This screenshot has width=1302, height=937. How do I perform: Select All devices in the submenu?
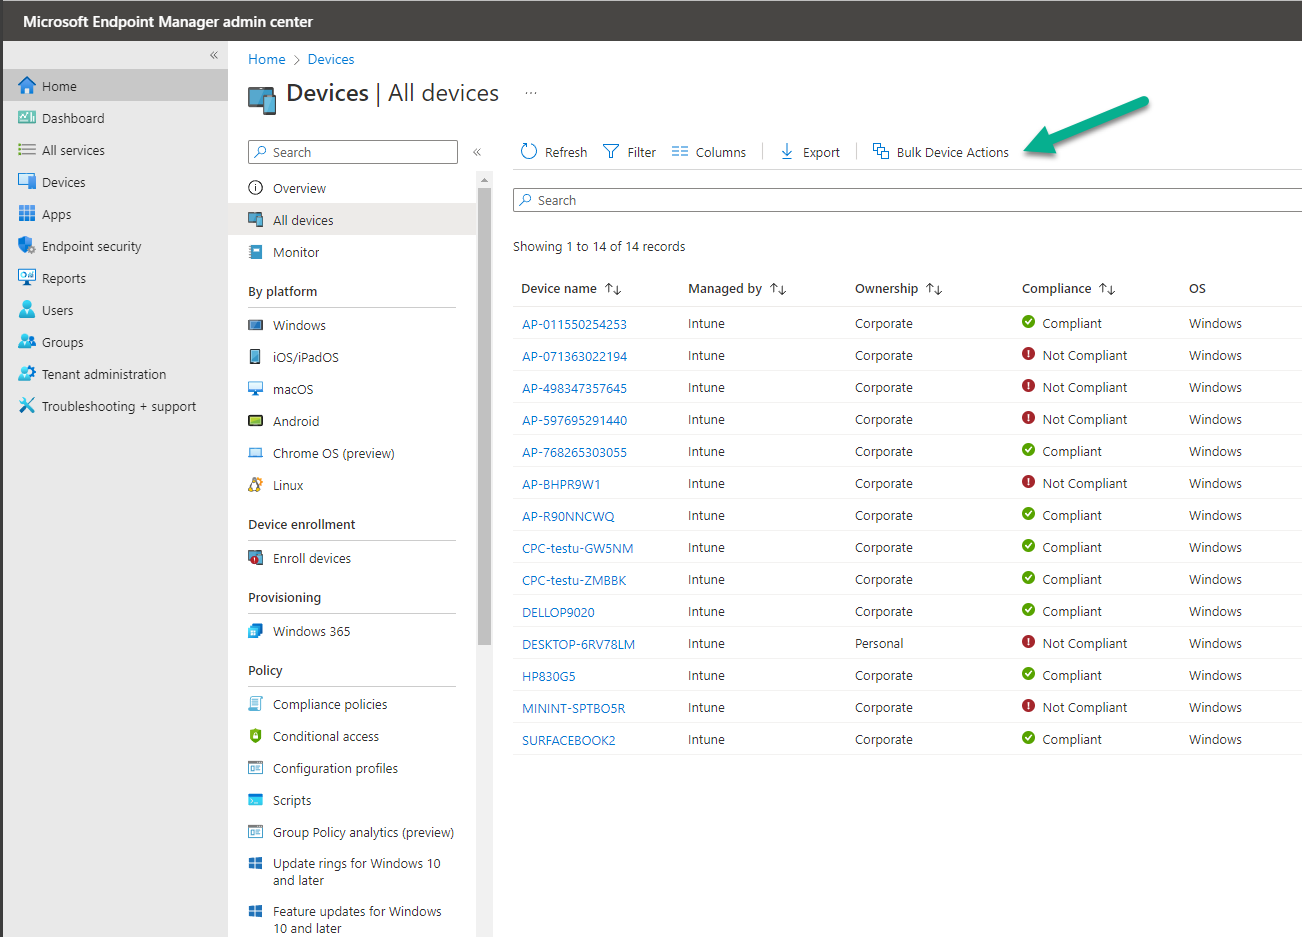[x=352, y=220]
